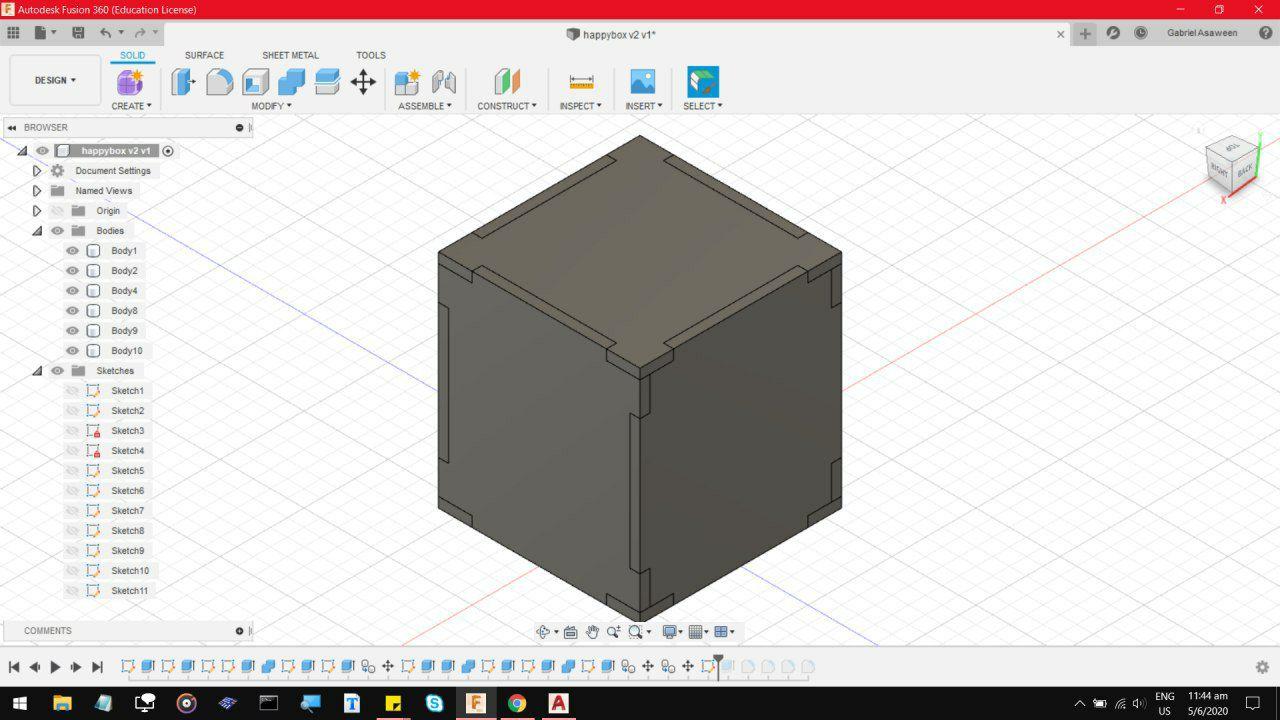Select the Move/Copy tool icon
1280x720 pixels.
coord(363,82)
